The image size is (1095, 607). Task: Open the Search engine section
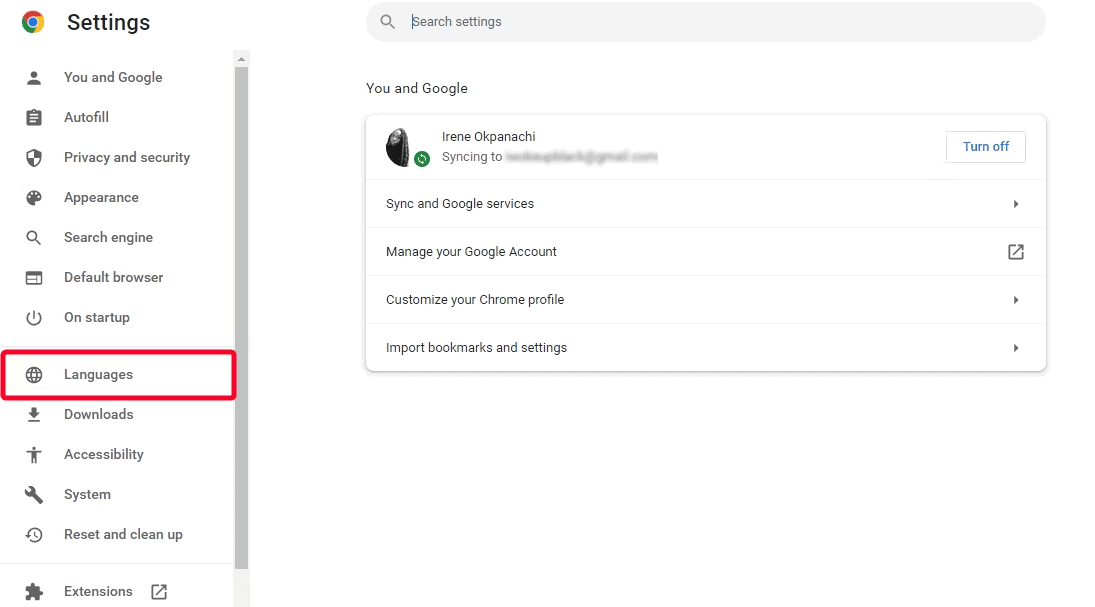coord(110,237)
